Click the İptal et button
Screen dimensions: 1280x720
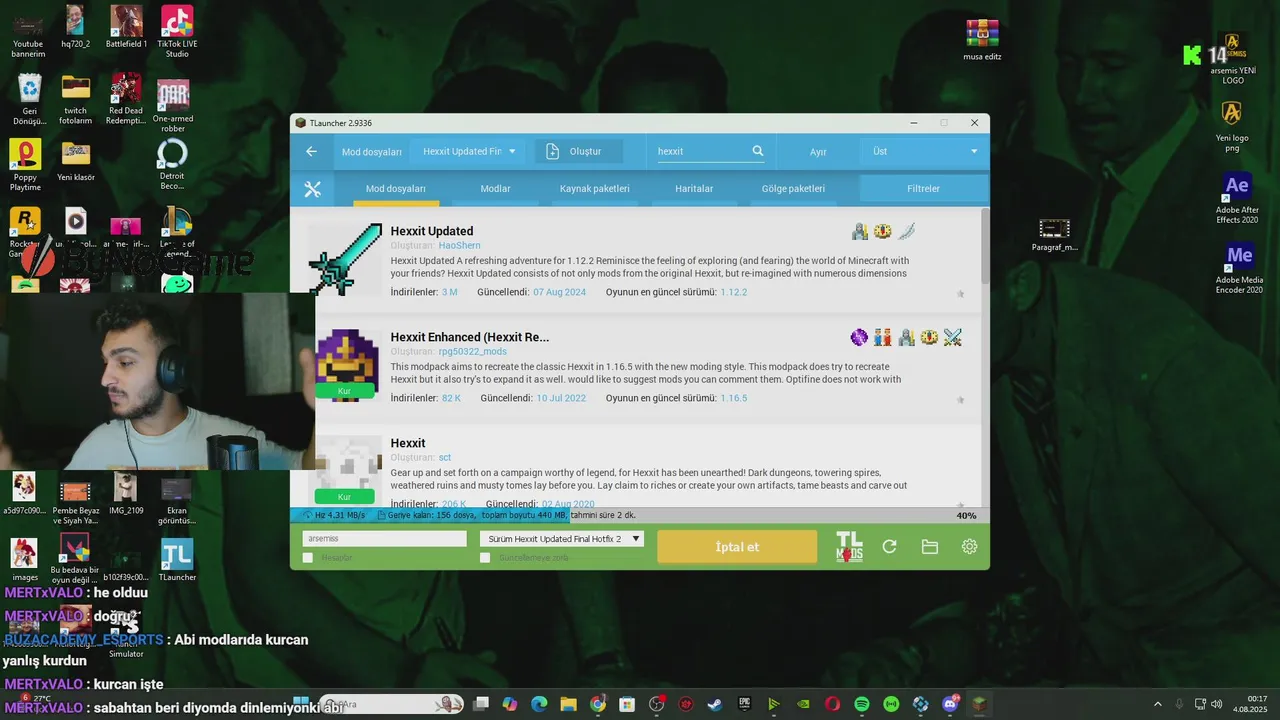(737, 547)
